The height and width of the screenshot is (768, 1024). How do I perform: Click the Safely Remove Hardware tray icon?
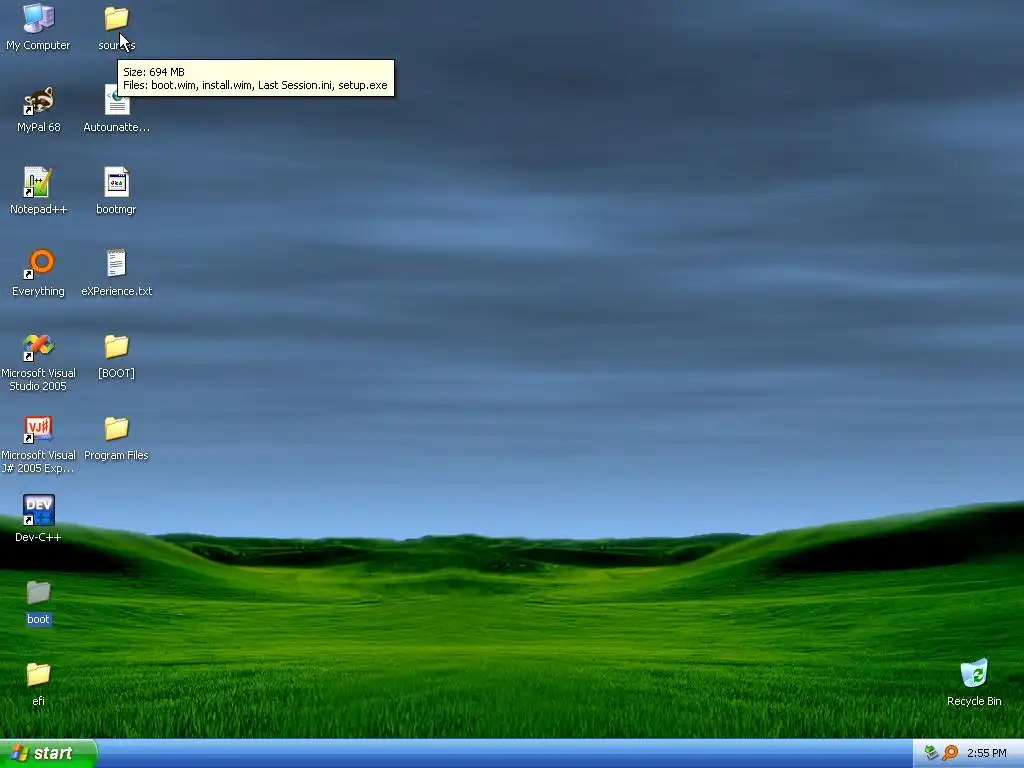[x=932, y=753]
